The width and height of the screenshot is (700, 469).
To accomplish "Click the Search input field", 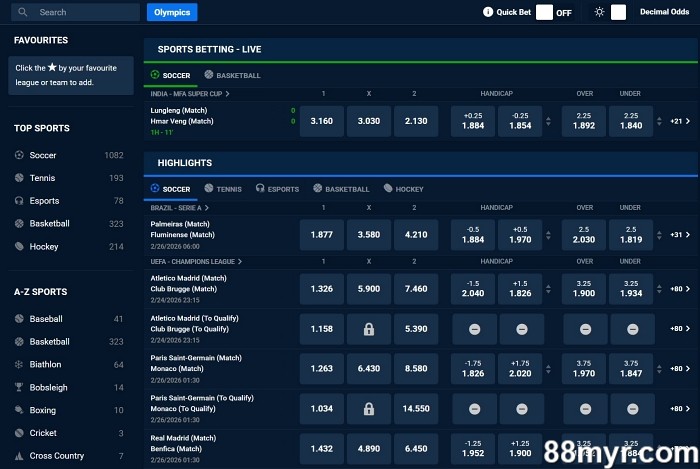I will pos(75,12).
